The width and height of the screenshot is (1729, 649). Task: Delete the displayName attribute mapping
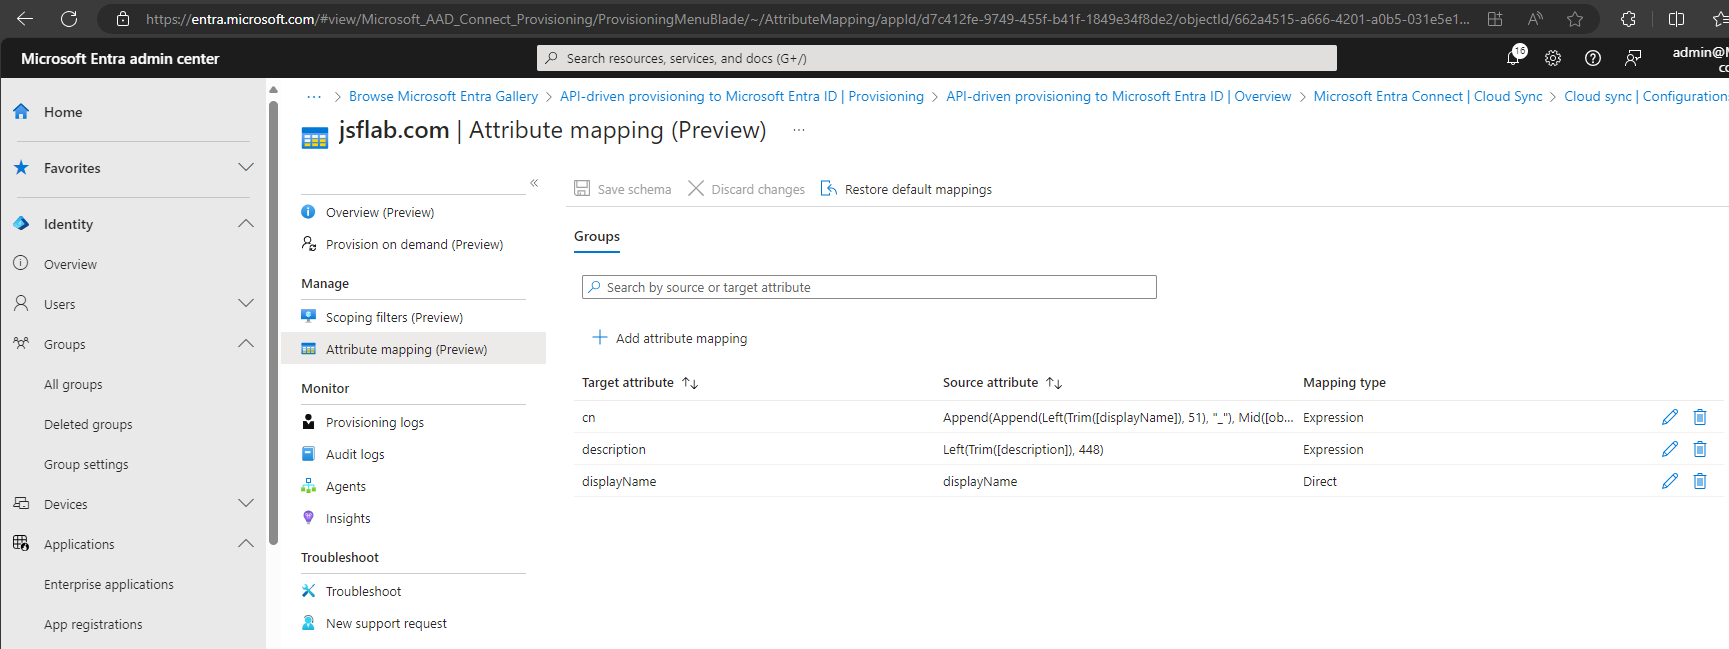click(1700, 481)
